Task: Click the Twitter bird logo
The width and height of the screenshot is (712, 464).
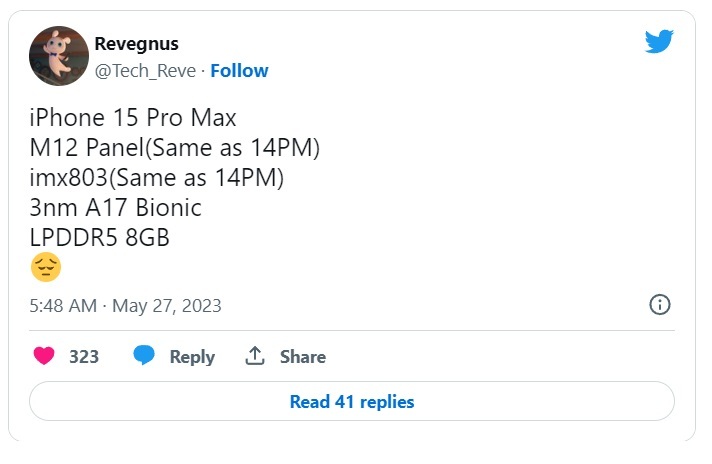Action: [x=659, y=41]
